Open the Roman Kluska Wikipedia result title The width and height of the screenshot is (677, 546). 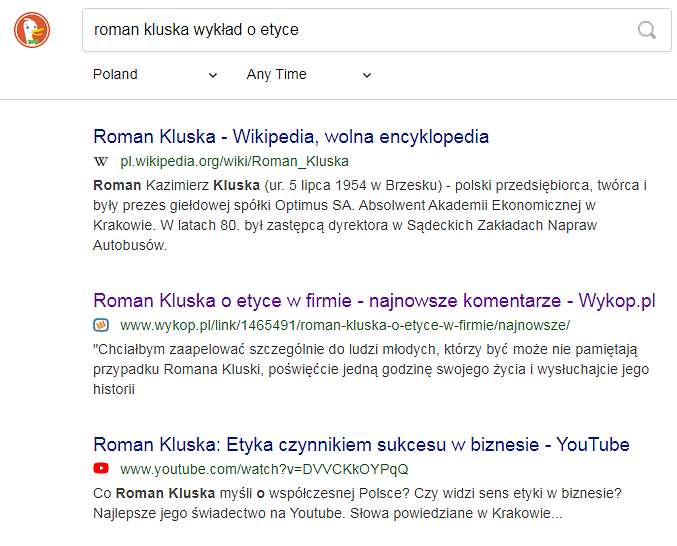click(x=291, y=136)
